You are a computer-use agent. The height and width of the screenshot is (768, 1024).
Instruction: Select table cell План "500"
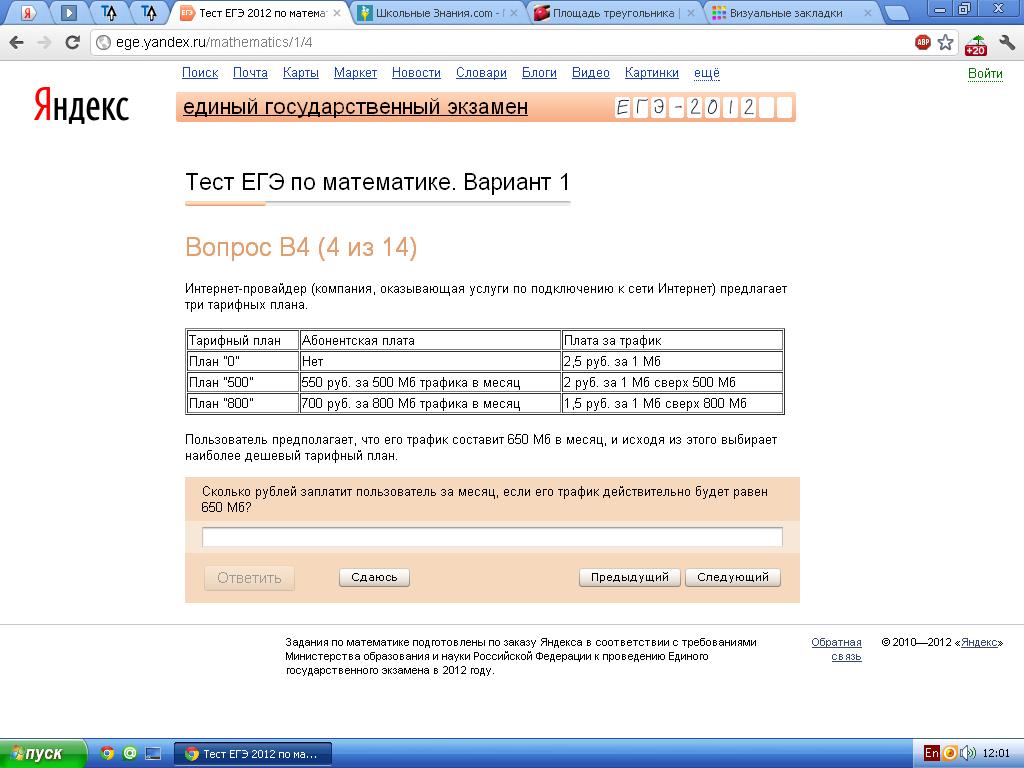[x=242, y=382]
